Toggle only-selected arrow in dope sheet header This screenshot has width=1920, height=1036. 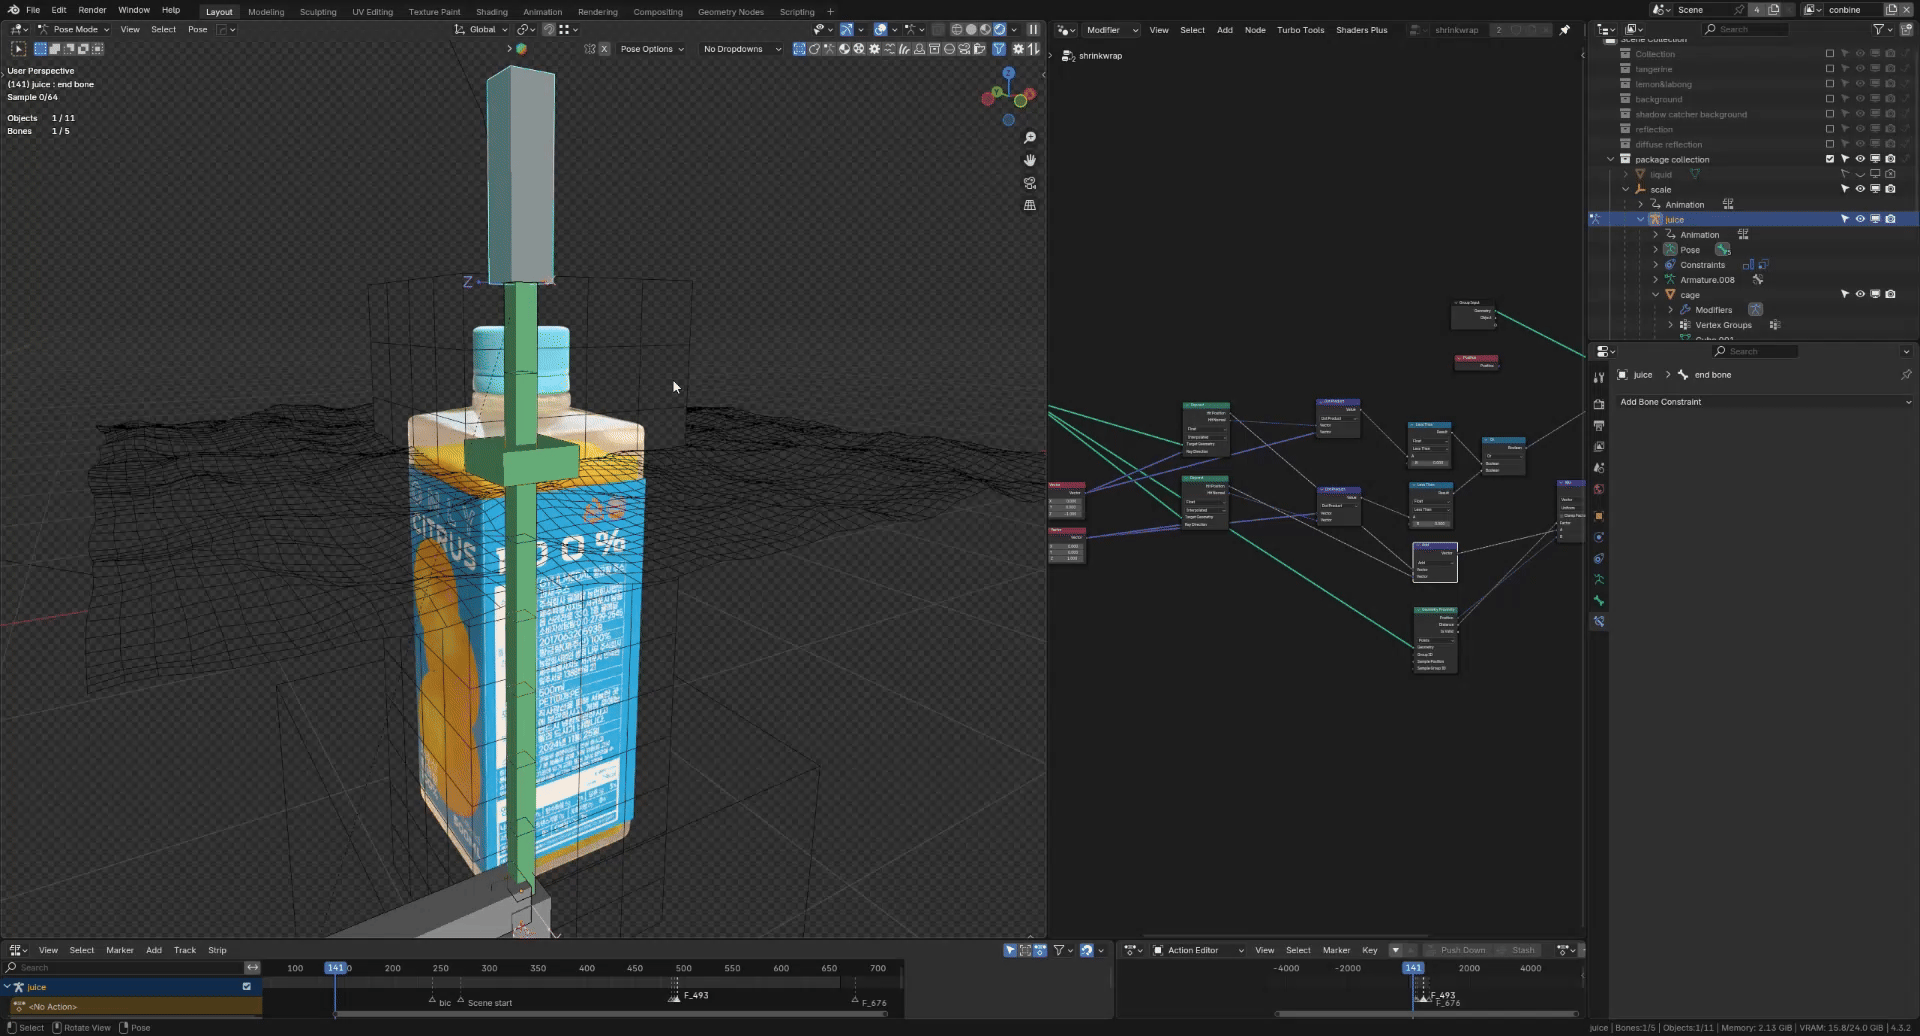(x=1010, y=950)
